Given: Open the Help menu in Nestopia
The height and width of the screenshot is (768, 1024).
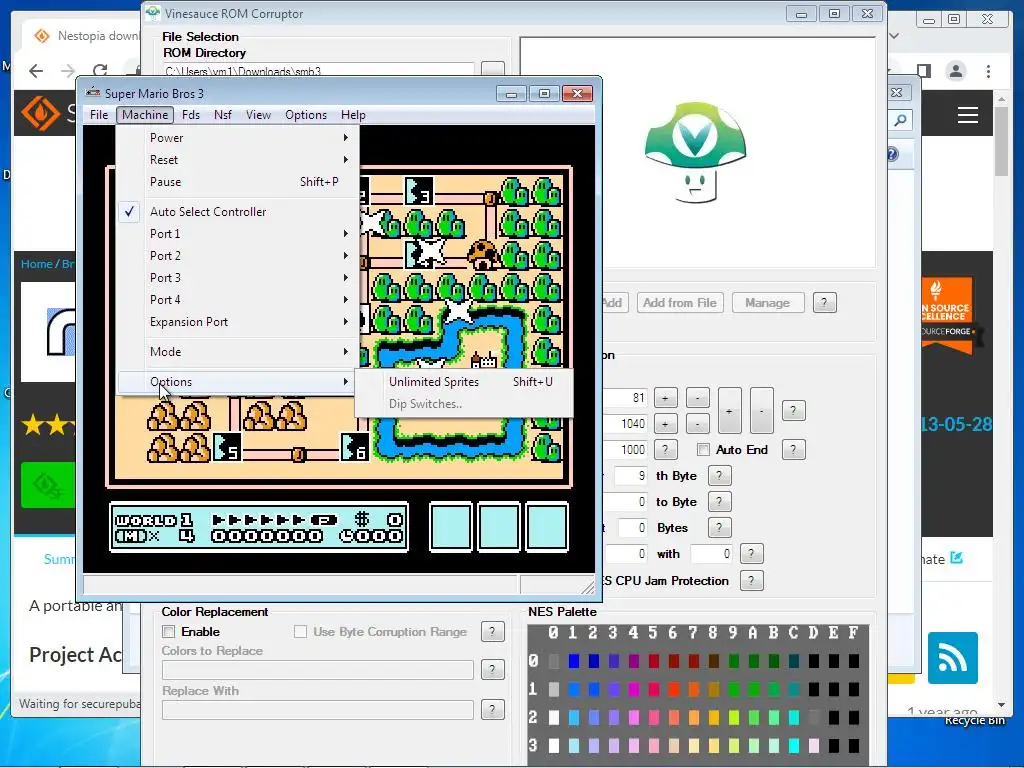Looking at the screenshot, I should click(353, 115).
